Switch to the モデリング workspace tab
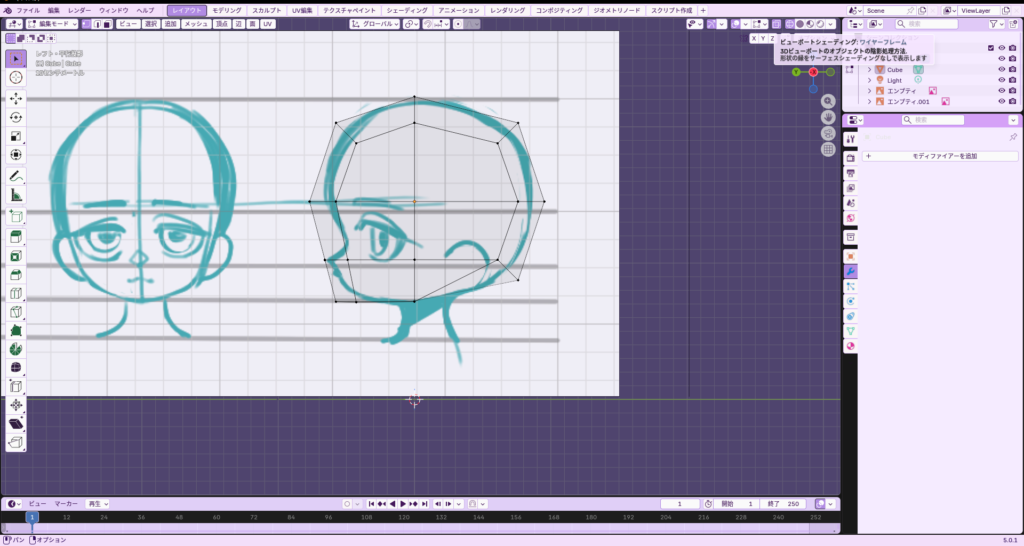 click(226, 9)
